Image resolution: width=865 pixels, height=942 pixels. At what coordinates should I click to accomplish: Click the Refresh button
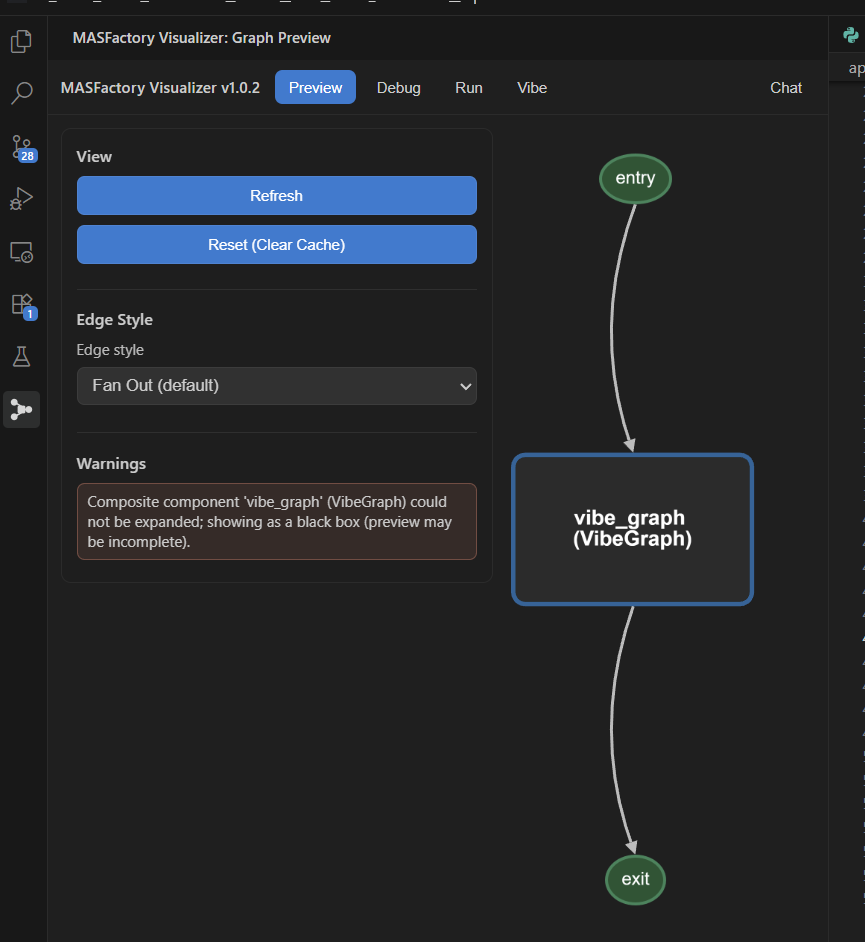(x=276, y=196)
